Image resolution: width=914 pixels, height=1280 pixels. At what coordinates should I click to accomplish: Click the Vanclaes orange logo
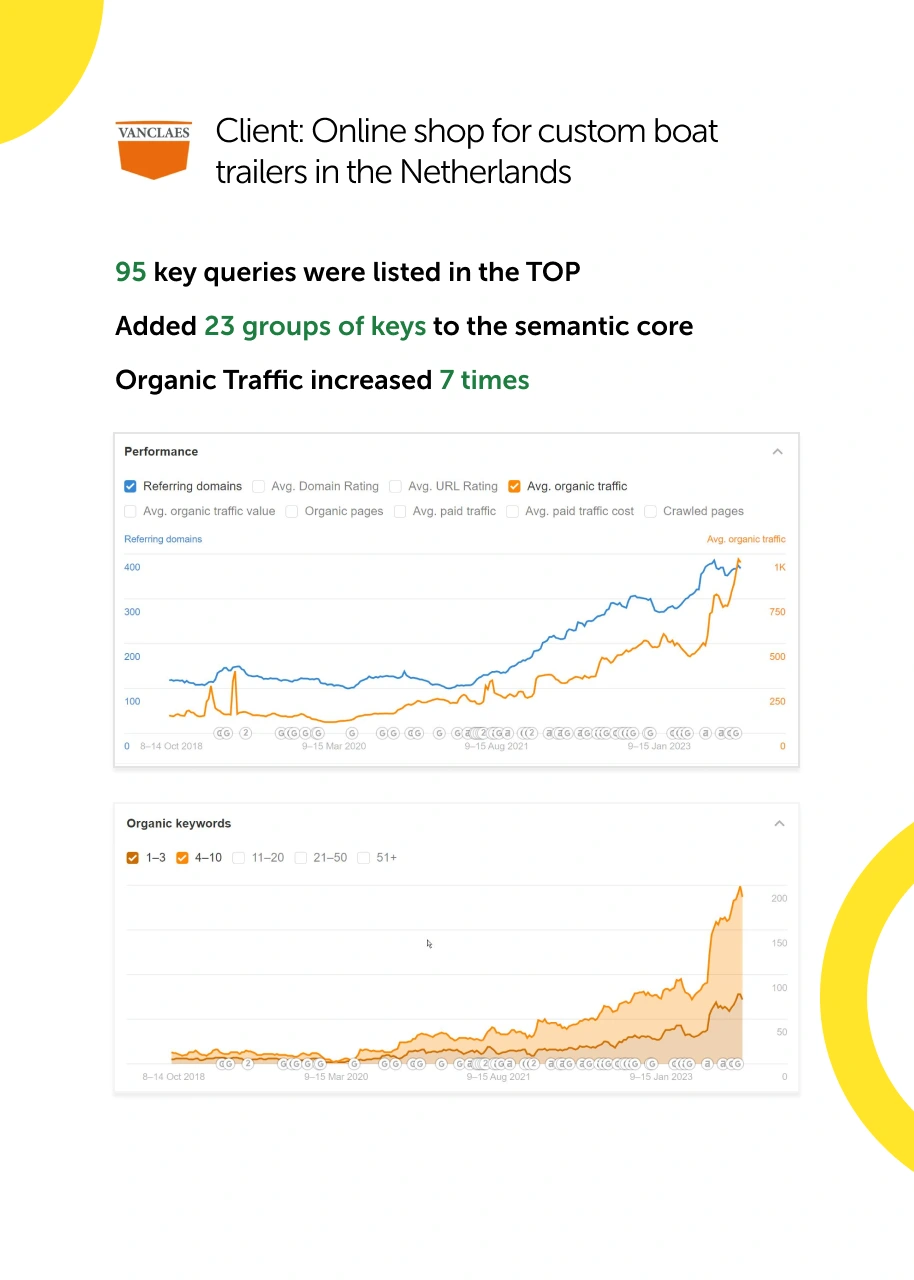154,150
